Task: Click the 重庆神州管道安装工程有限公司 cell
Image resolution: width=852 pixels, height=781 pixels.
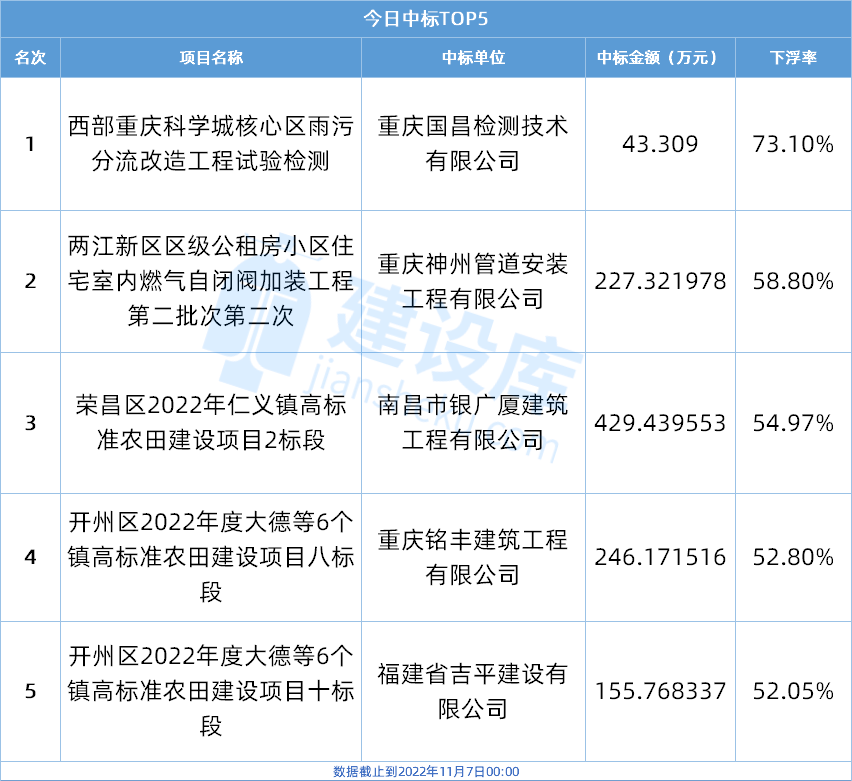Action: (x=473, y=281)
